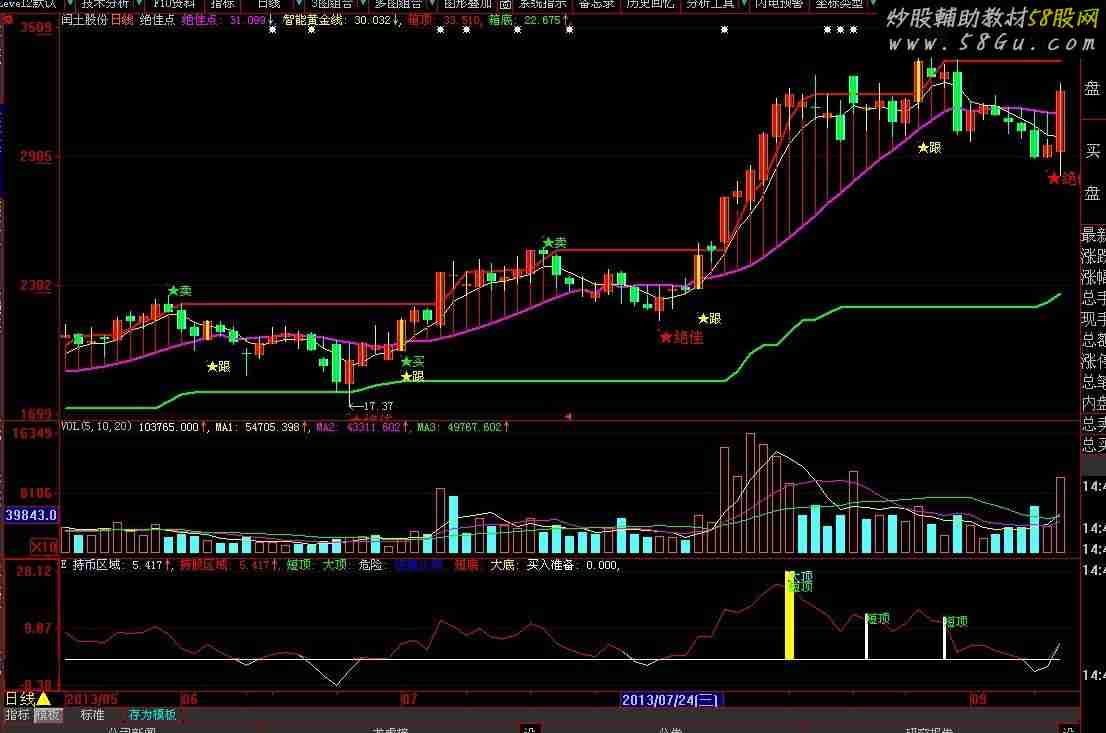Click the 持币区域 5.417 indicator label
This screenshot has width=1106, height=733.
[x=121, y=565]
